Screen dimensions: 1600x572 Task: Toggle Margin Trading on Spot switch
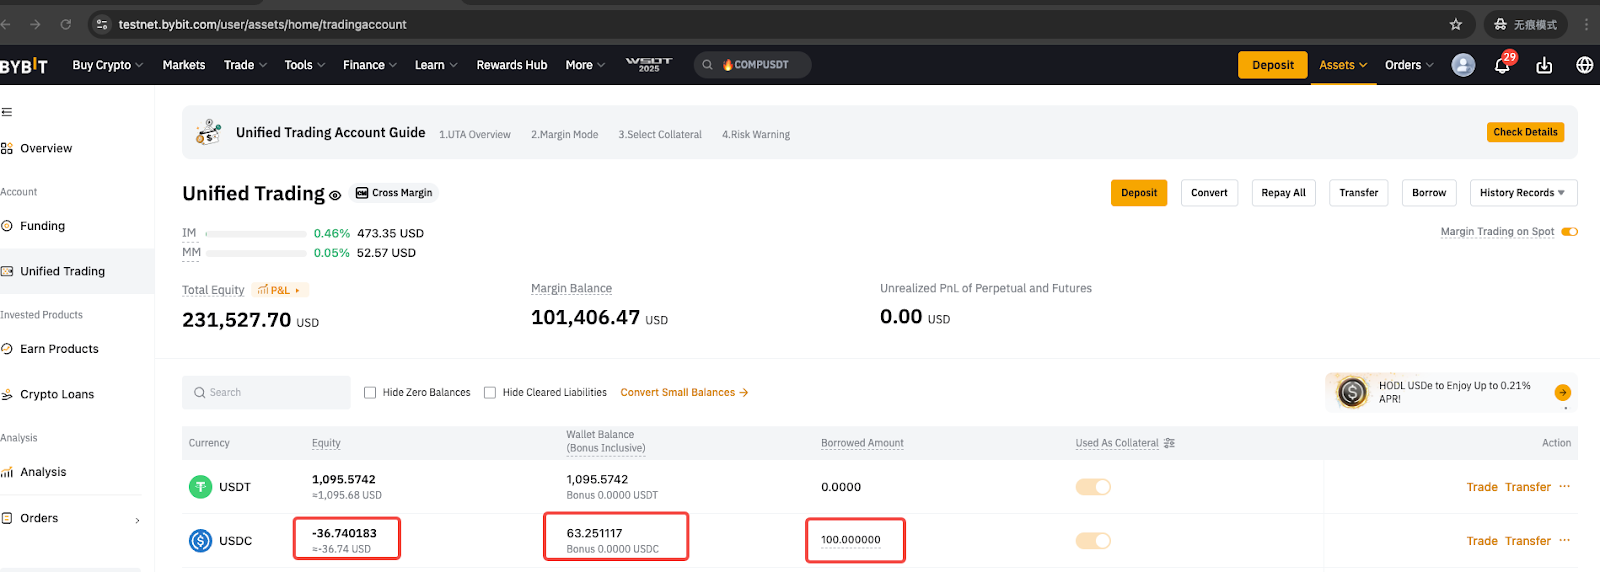pos(1569,232)
